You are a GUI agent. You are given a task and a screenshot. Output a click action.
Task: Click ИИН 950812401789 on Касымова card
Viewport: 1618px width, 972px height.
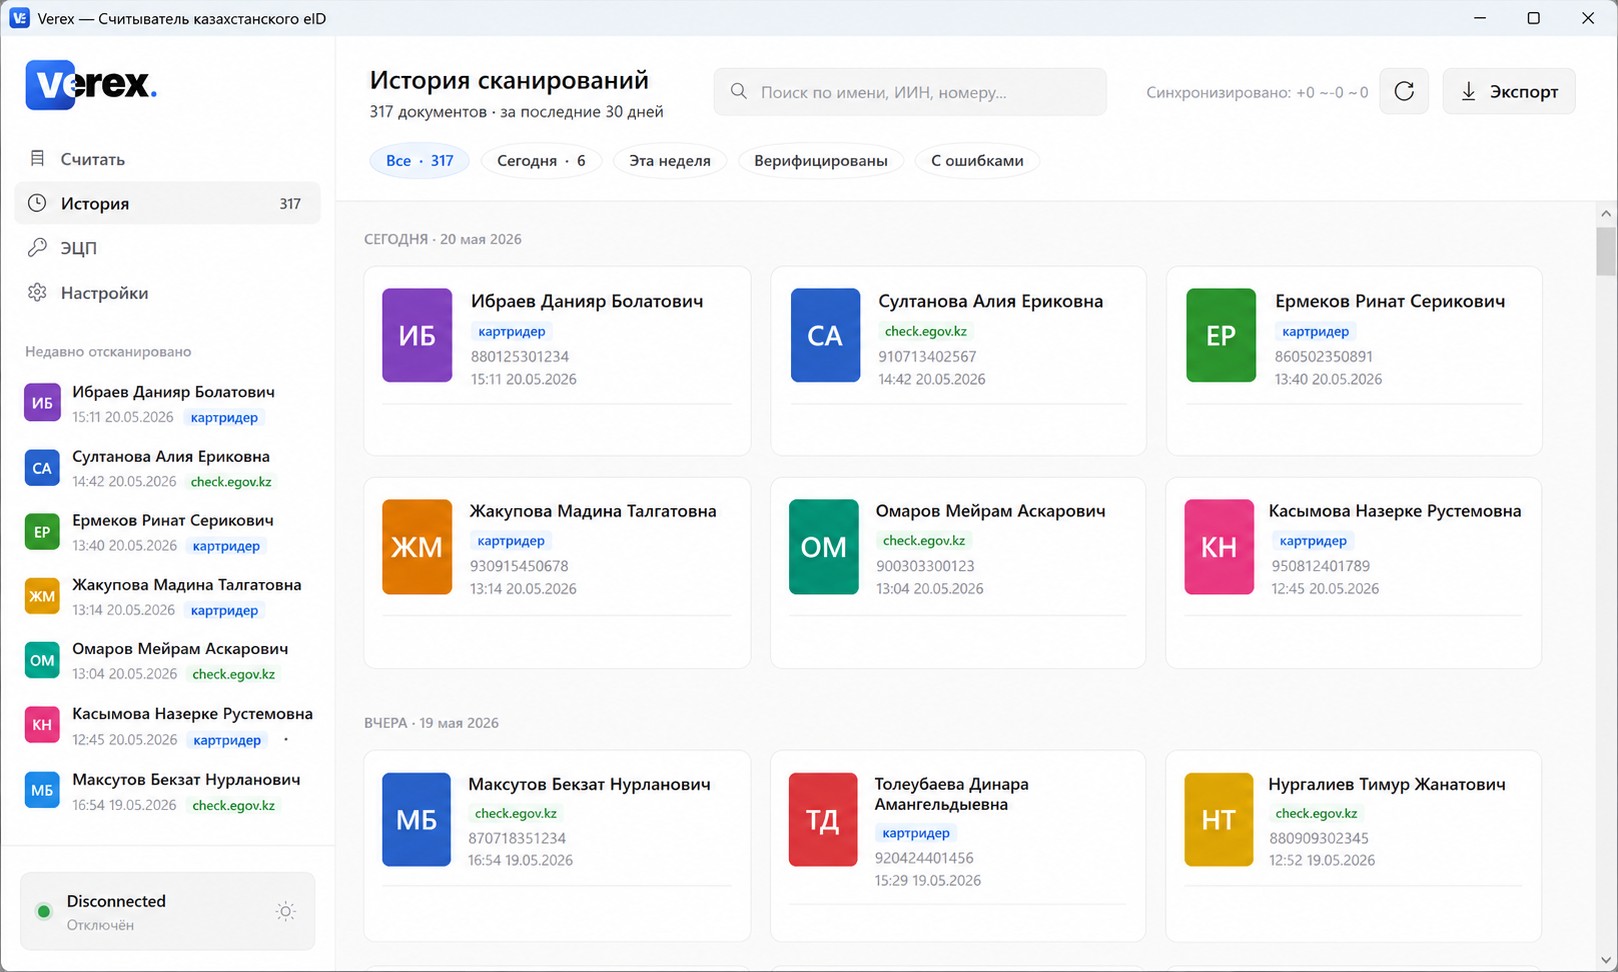point(1321,566)
